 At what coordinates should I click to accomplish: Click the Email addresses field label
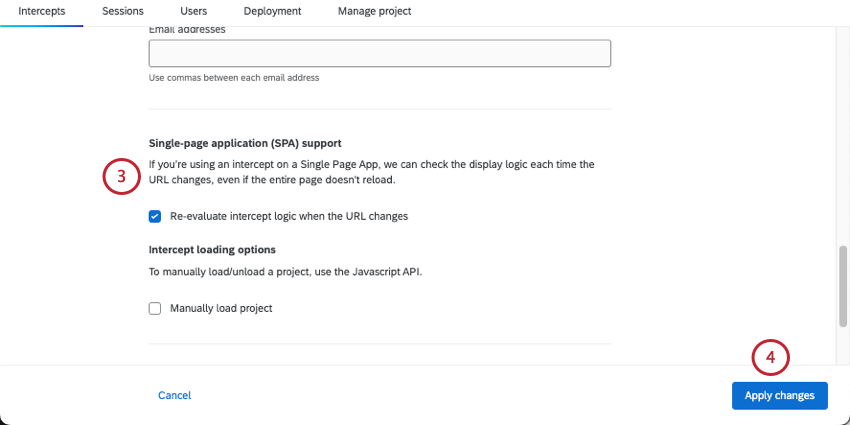click(187, 30)
